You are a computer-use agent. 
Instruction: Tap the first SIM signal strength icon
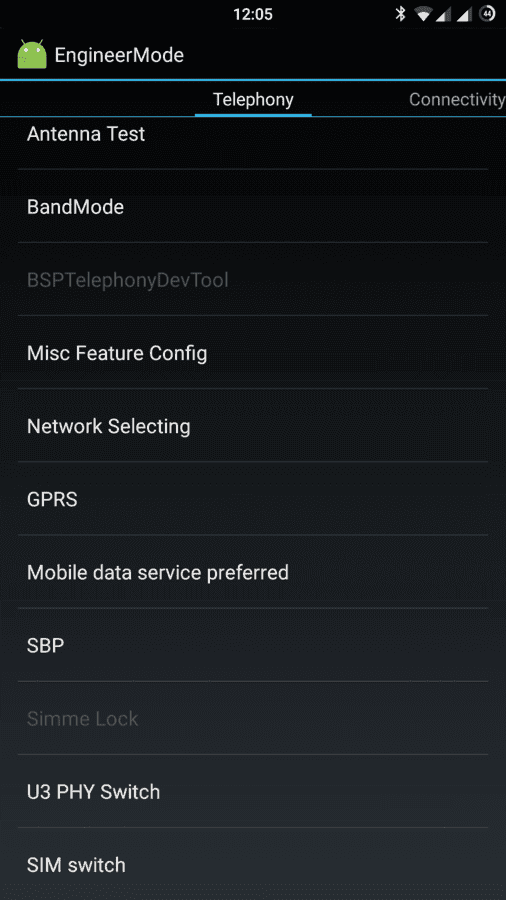[443, 14]
